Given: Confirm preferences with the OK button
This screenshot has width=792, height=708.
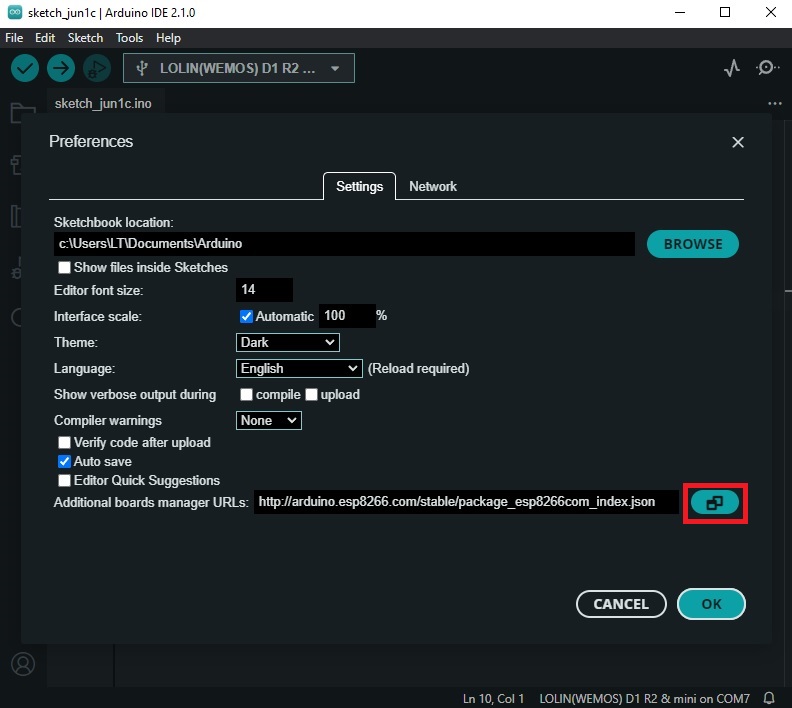Looking at the screenshot, I should pos(711,604).
